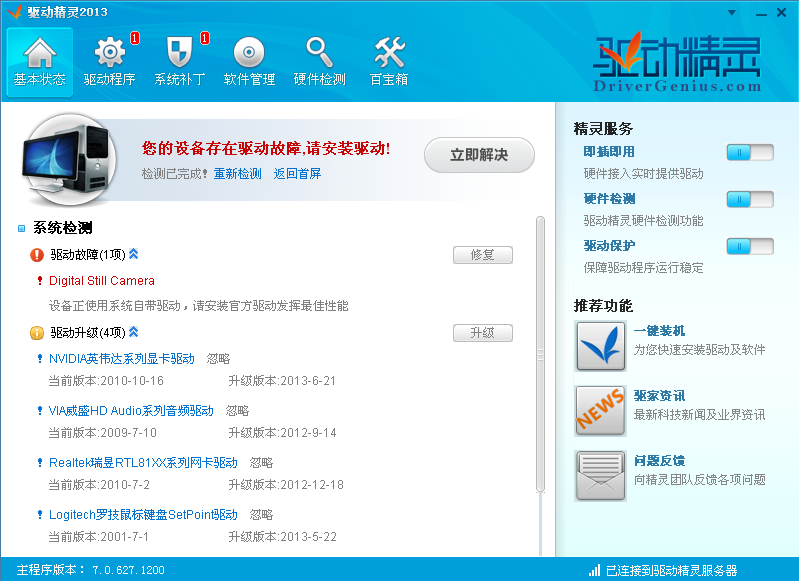This screenshot has width=799, height=581.
Task: Click 忽略 beside the NVIDIA driver
Action: (218, 359)
